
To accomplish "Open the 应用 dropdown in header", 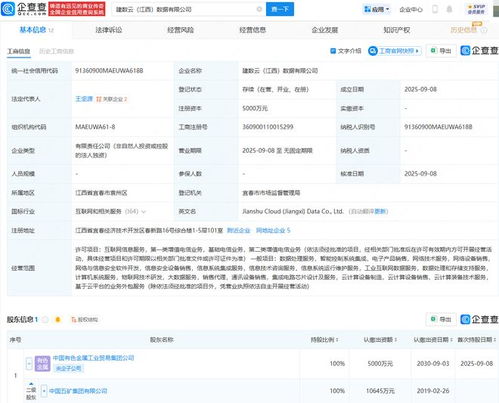I will [x=377, y=9].
